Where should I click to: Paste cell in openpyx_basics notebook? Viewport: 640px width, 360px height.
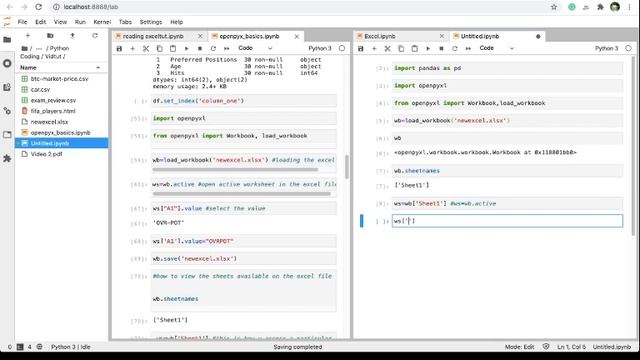click(x=173, y=49)
